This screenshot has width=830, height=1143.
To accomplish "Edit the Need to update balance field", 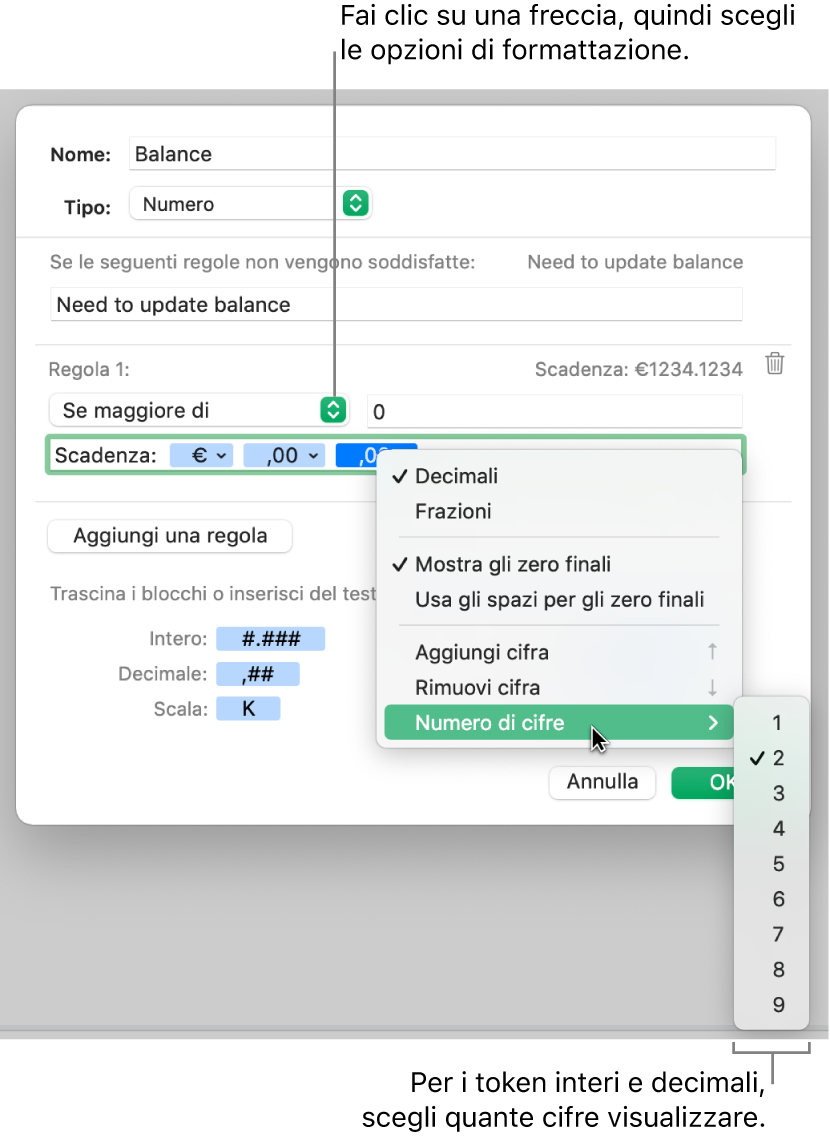I will point(396,305).
